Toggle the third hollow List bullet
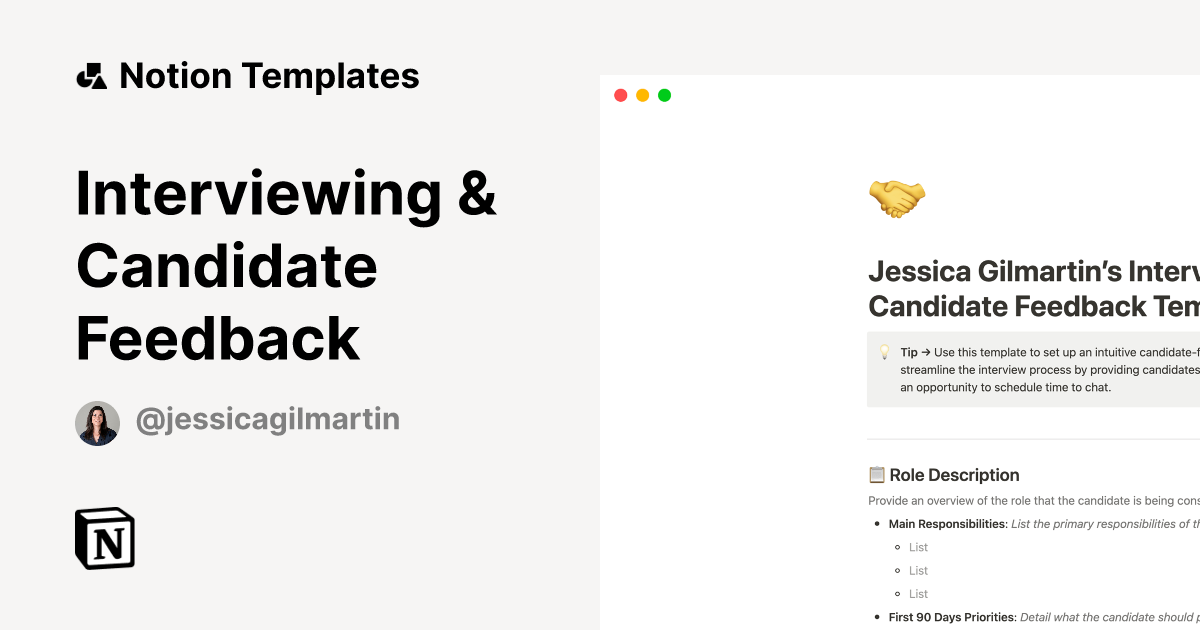Viewport: 1200px width, 630px height. coord(897,593)
